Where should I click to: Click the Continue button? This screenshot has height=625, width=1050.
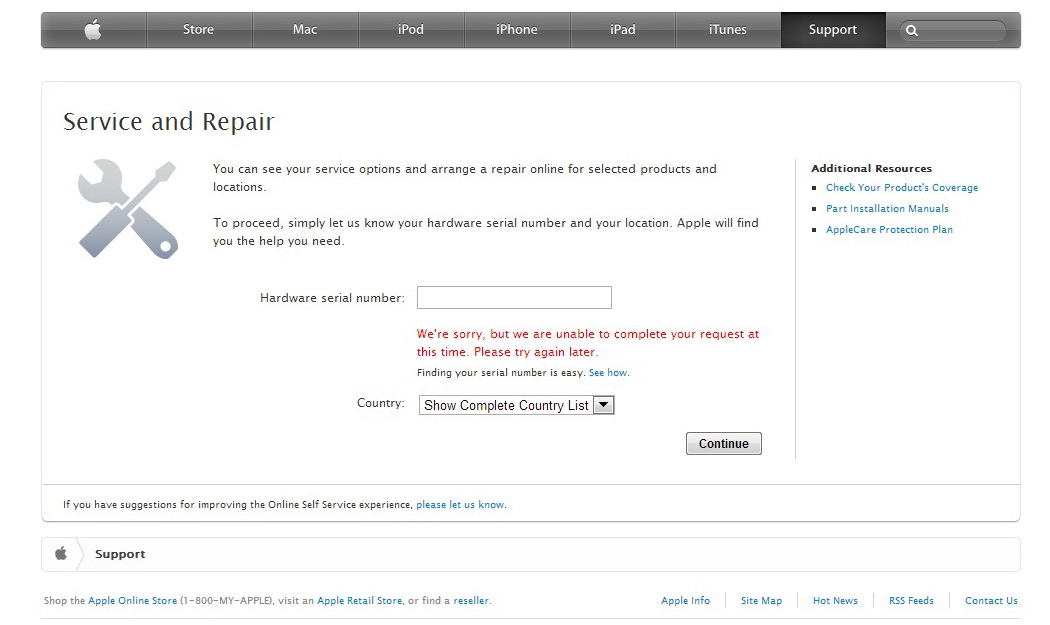[x=723, y=443]
